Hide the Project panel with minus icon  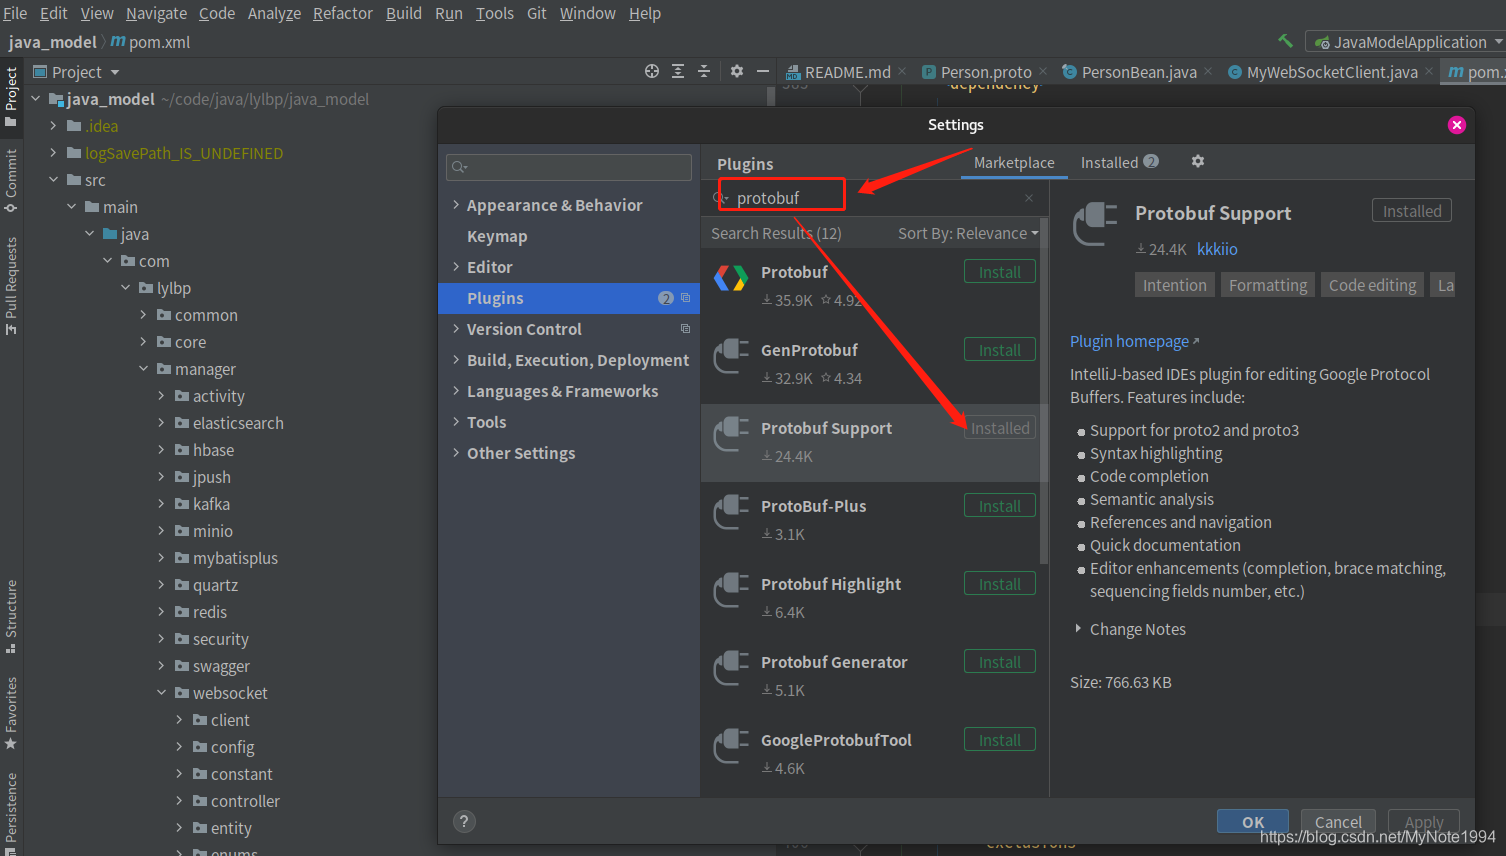tap(763, 71)
